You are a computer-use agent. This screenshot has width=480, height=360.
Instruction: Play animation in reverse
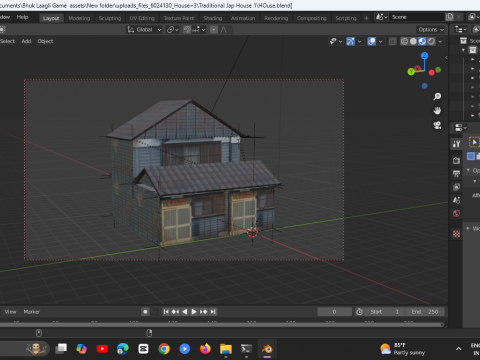(185, 312)
